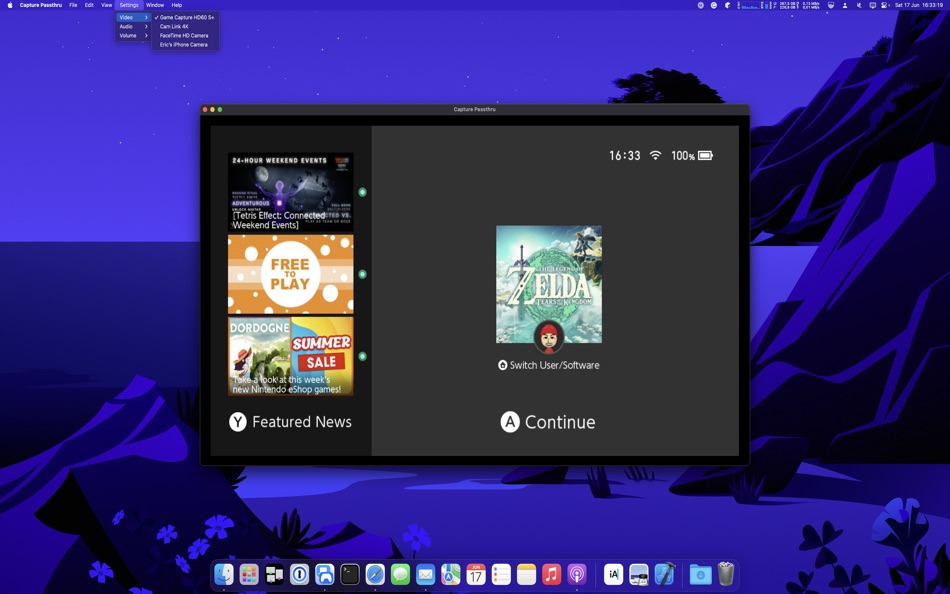This screenshot has width=950, height=594.
Task: Click the CPU graph in menu bar
Action: [749, 5]
